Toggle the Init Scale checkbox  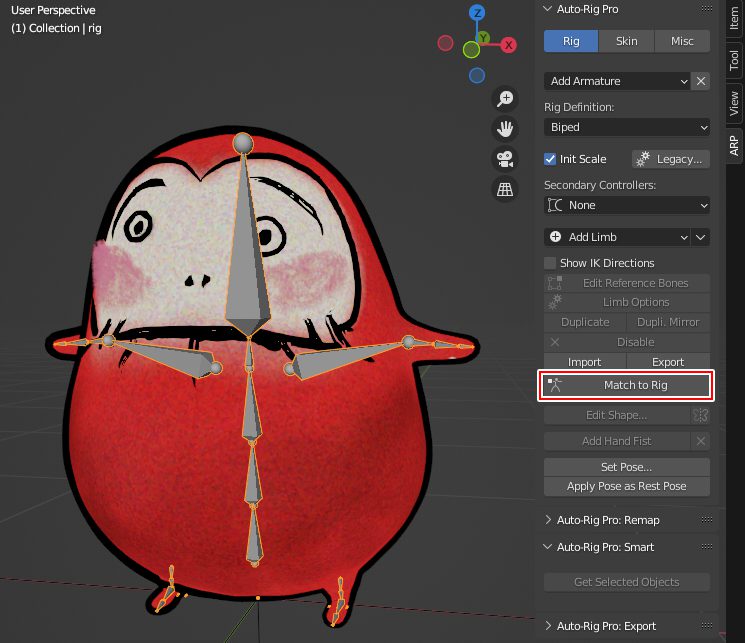[550, 159]
